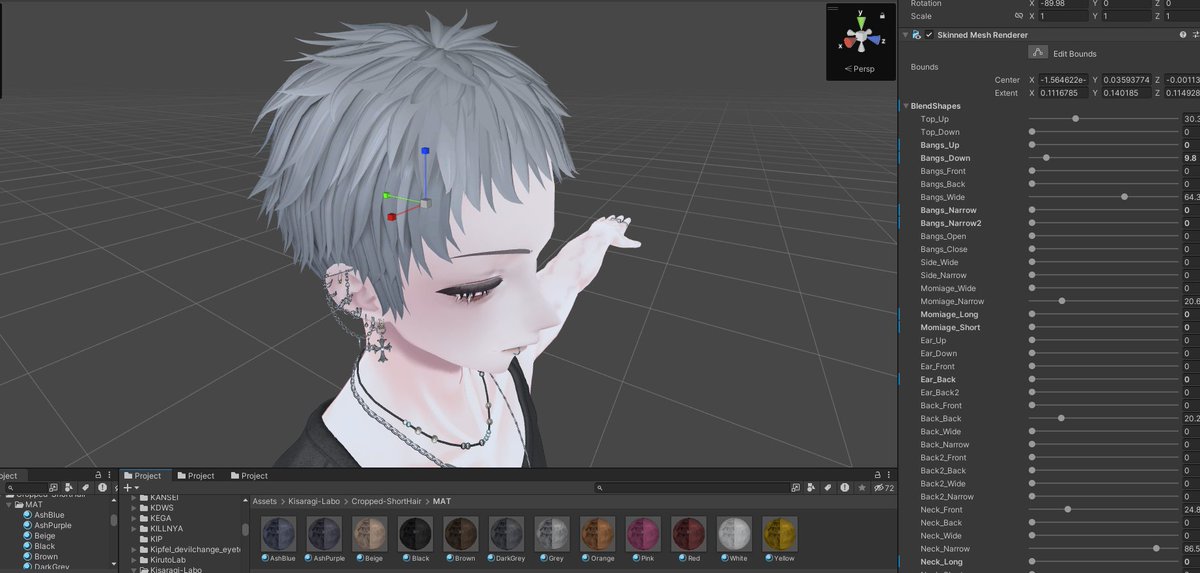Open the Search window icon beside project search

click(x=795, y=488)
